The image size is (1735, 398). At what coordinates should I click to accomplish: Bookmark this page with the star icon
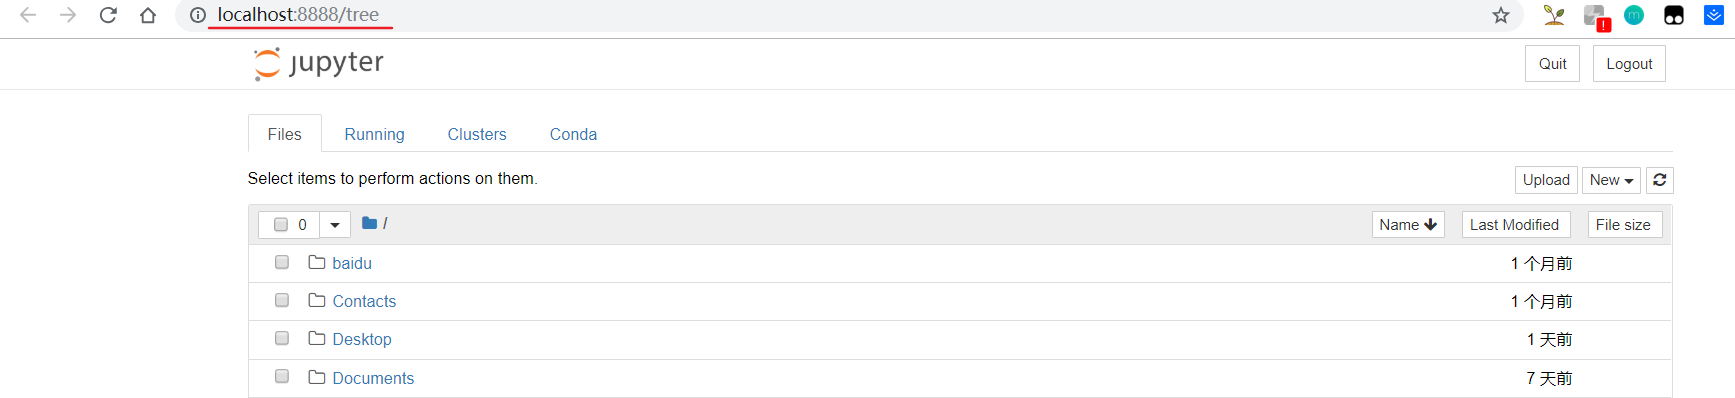pos(1501,15)
